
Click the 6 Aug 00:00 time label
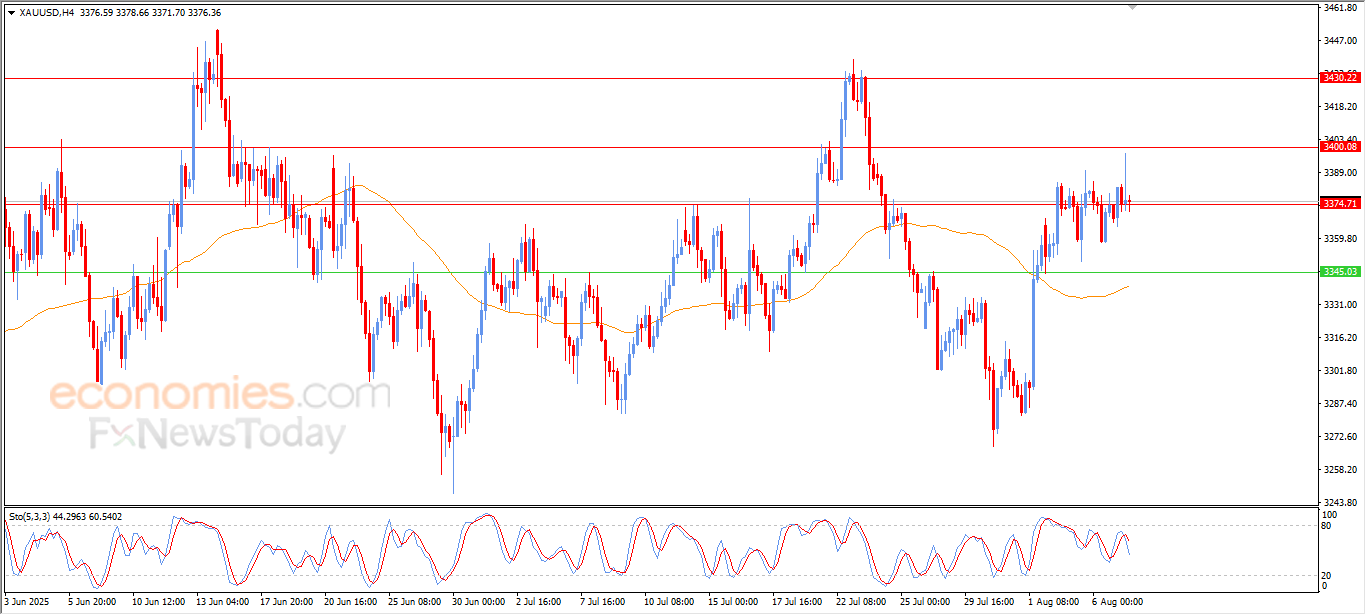[x=1118, y=602]
